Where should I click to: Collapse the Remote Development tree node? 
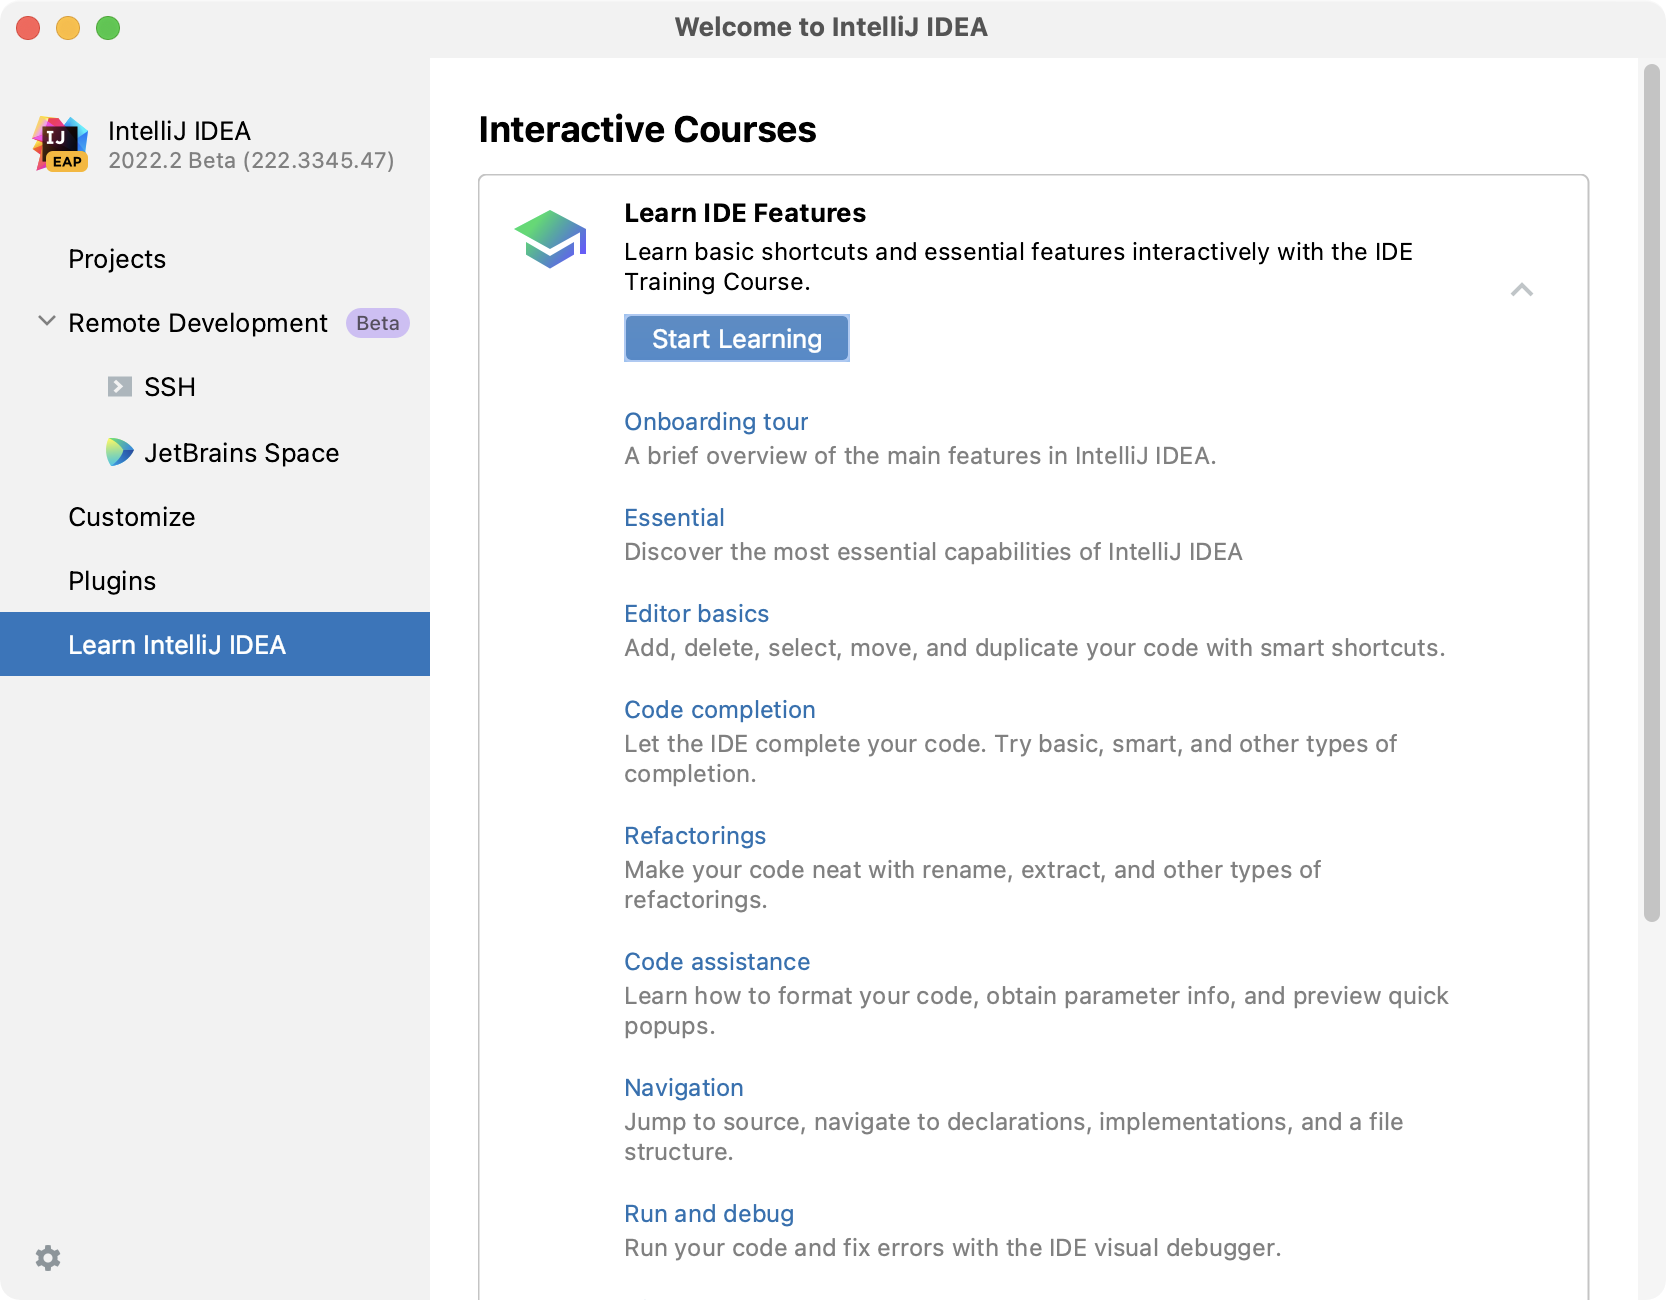[x=46, y=322]
